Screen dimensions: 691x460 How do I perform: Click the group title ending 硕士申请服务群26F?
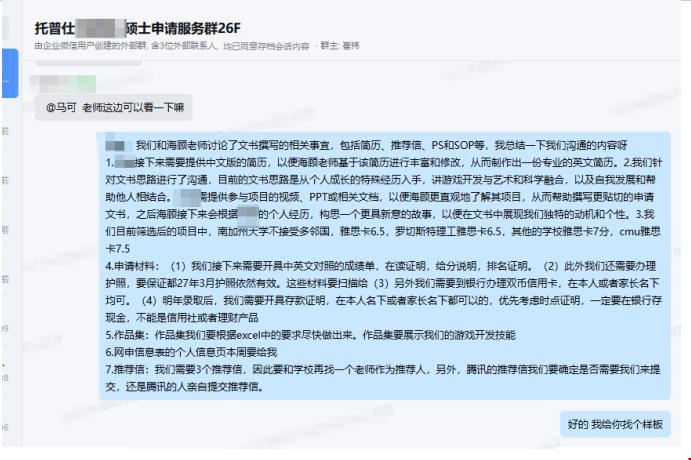pyautogui.click(x=138, y=28)
